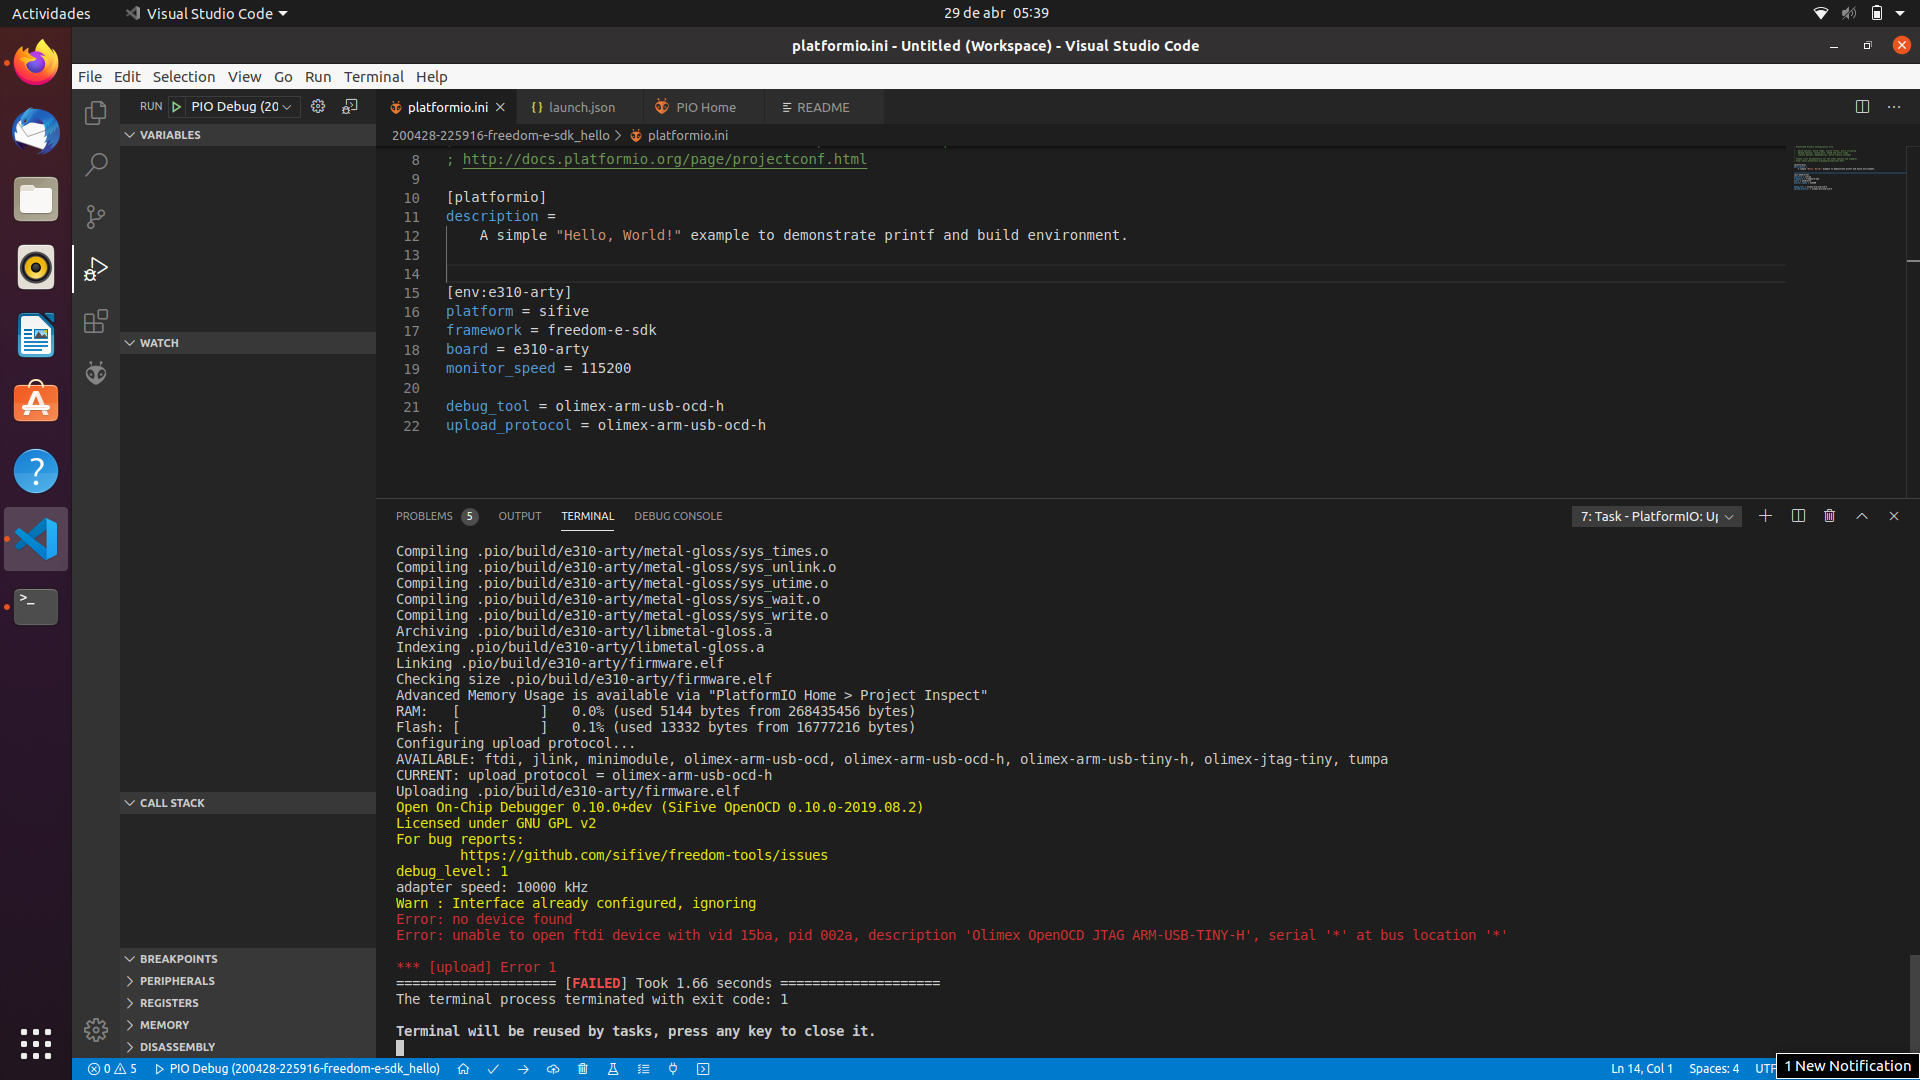Open the Explorer view in activity bar
The image size is (1920, 1080).
96,113
